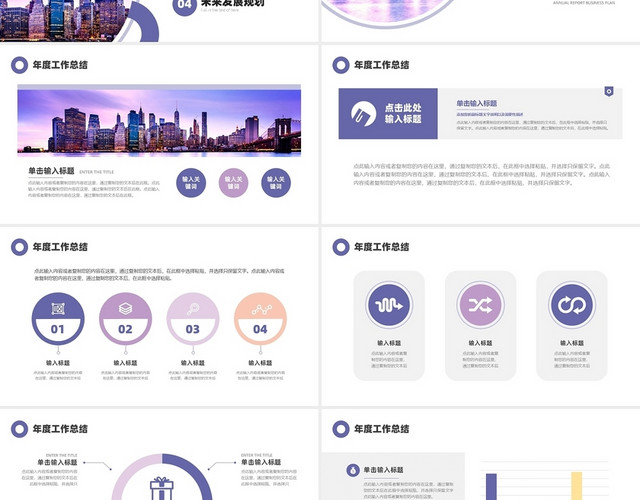Click the 单击输入标题 heading with ENTER THE TITLE beside it
Viewport: 640px width, 500px height.
[x=51, y=171]
